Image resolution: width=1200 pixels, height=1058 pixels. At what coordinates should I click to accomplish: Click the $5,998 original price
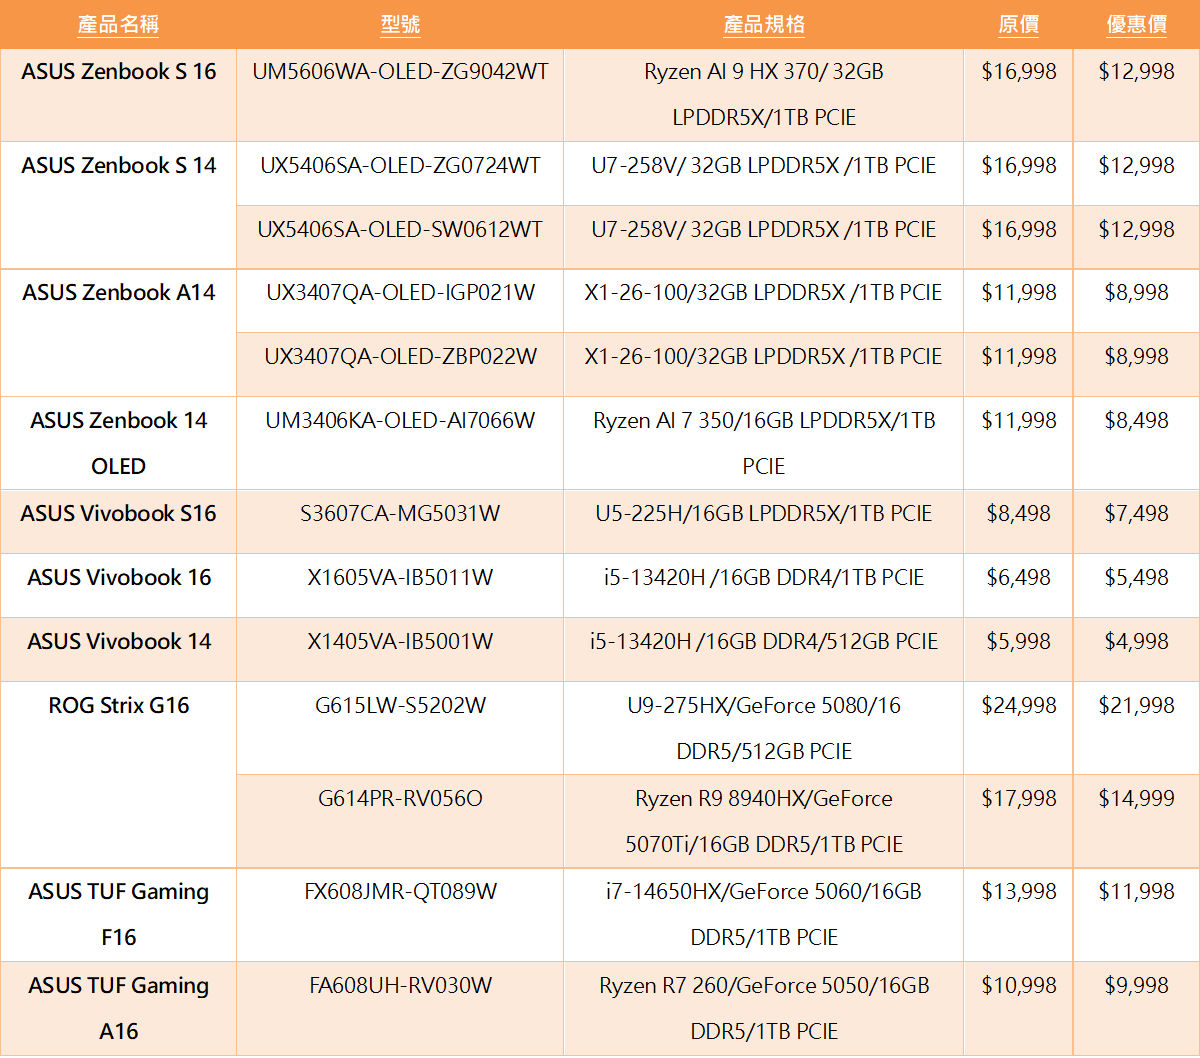click(x=1018, y=641)
